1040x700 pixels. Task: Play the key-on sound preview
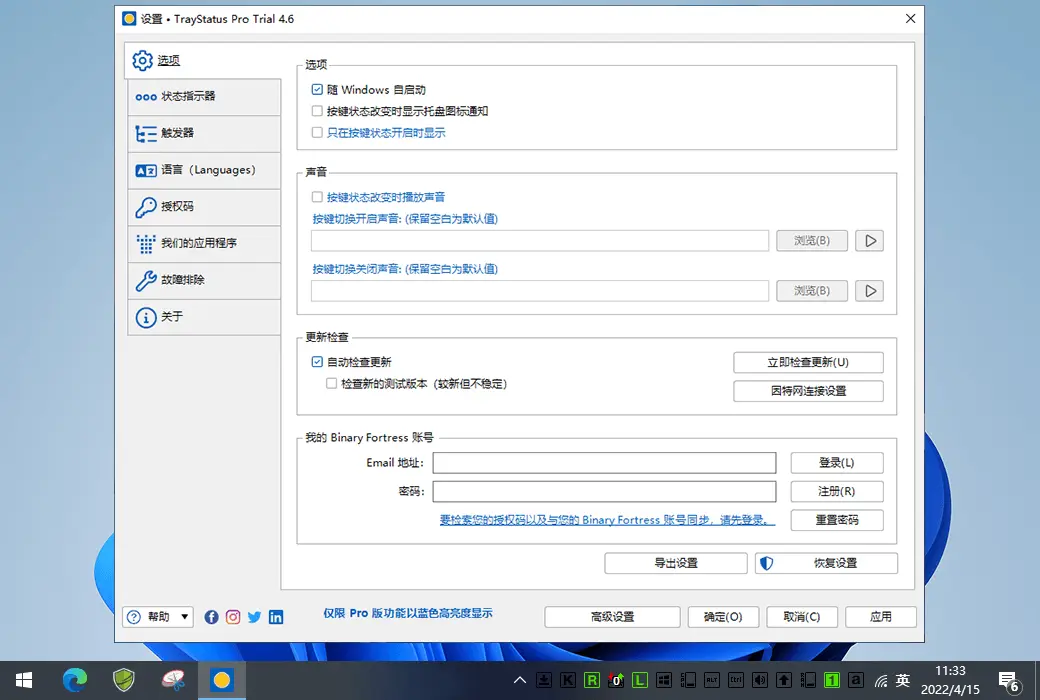870,241
